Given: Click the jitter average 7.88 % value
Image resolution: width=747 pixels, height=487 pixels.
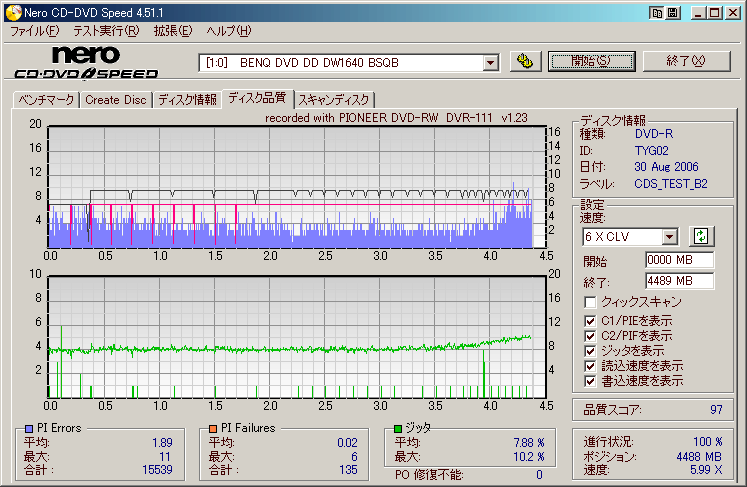Looking at the screenshot, I should coord(529,443).
